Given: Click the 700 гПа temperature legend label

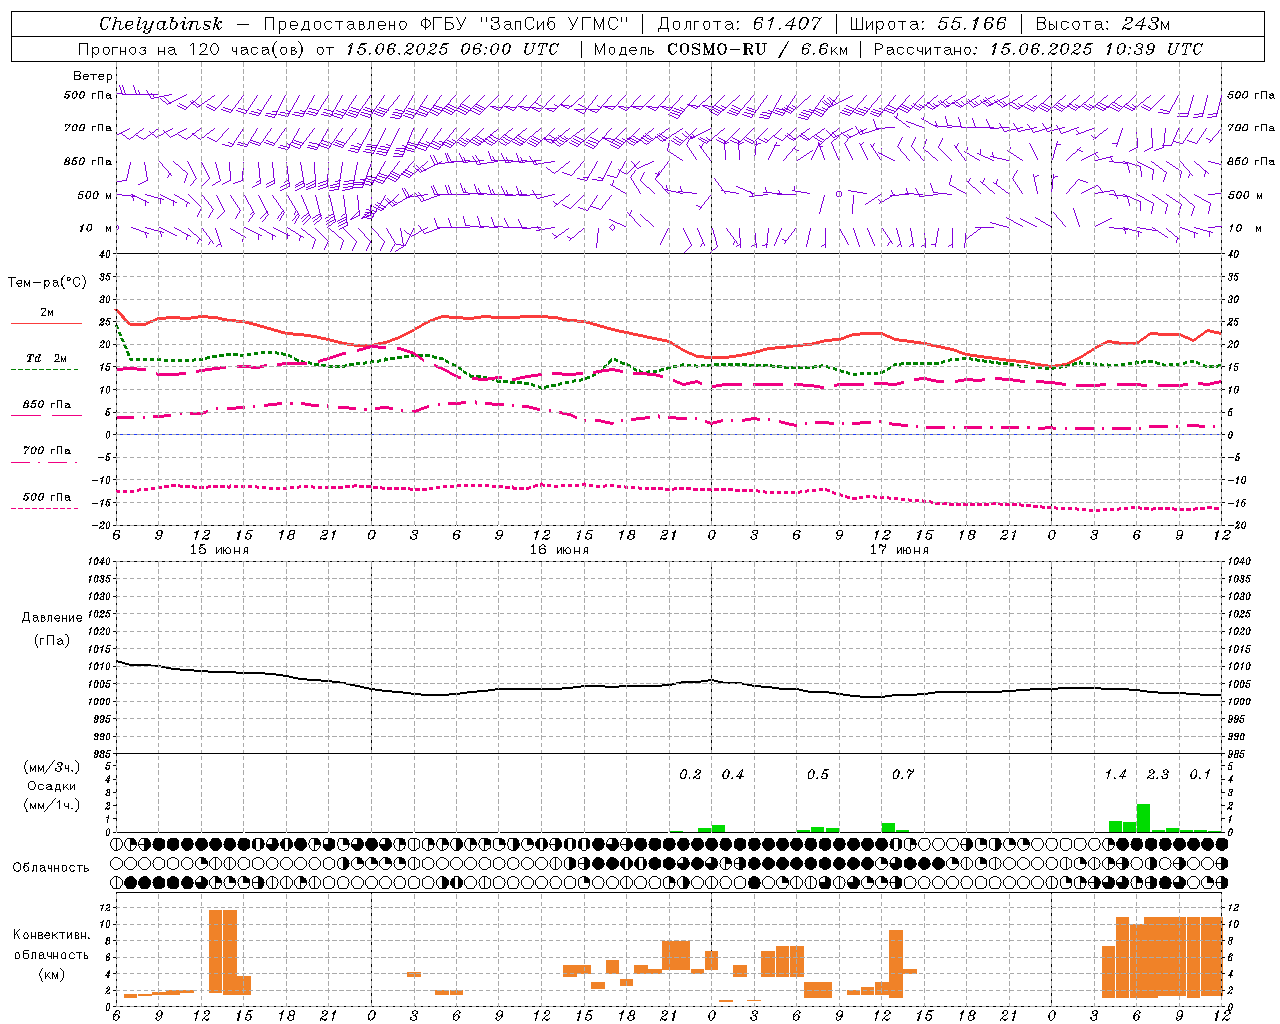Looking at the screenshot, I should point(47,451).
